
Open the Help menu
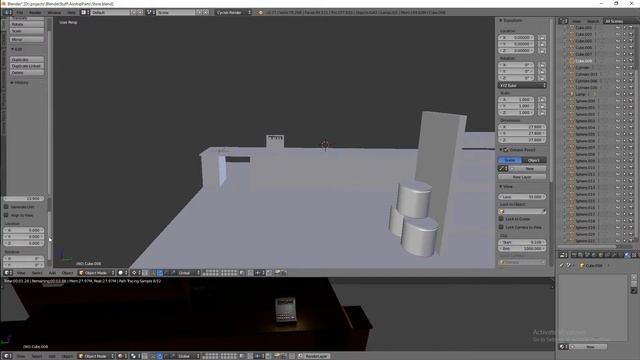[x=71, y=13]
